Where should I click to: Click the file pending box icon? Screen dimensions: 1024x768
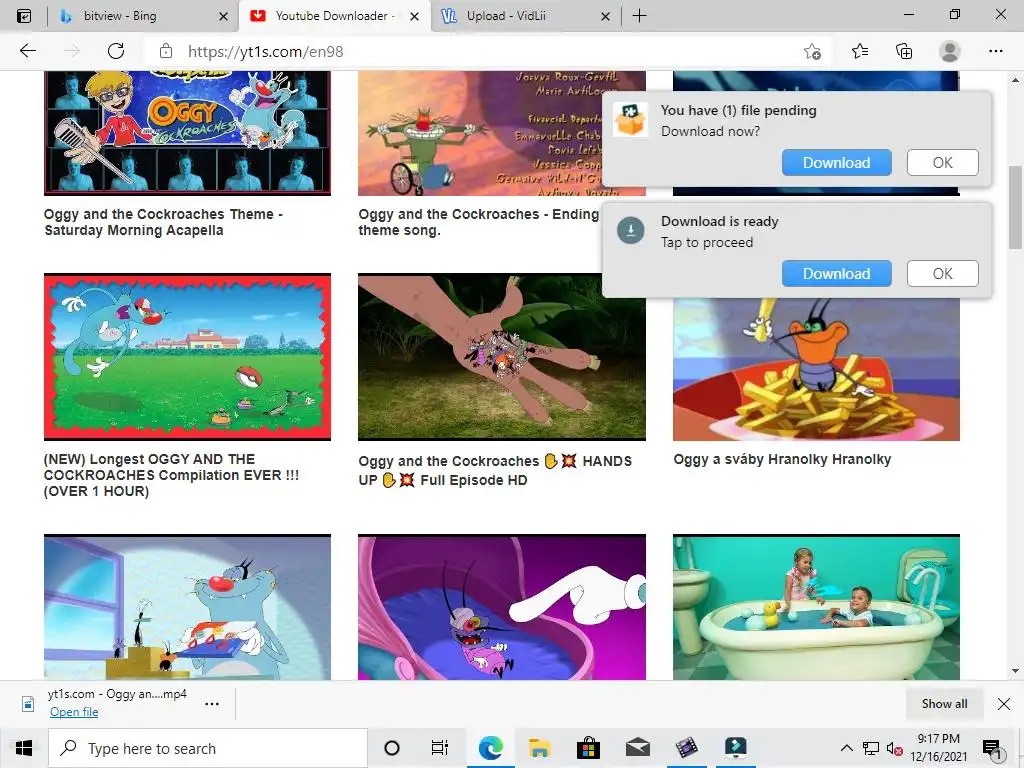tap(630, 120)
